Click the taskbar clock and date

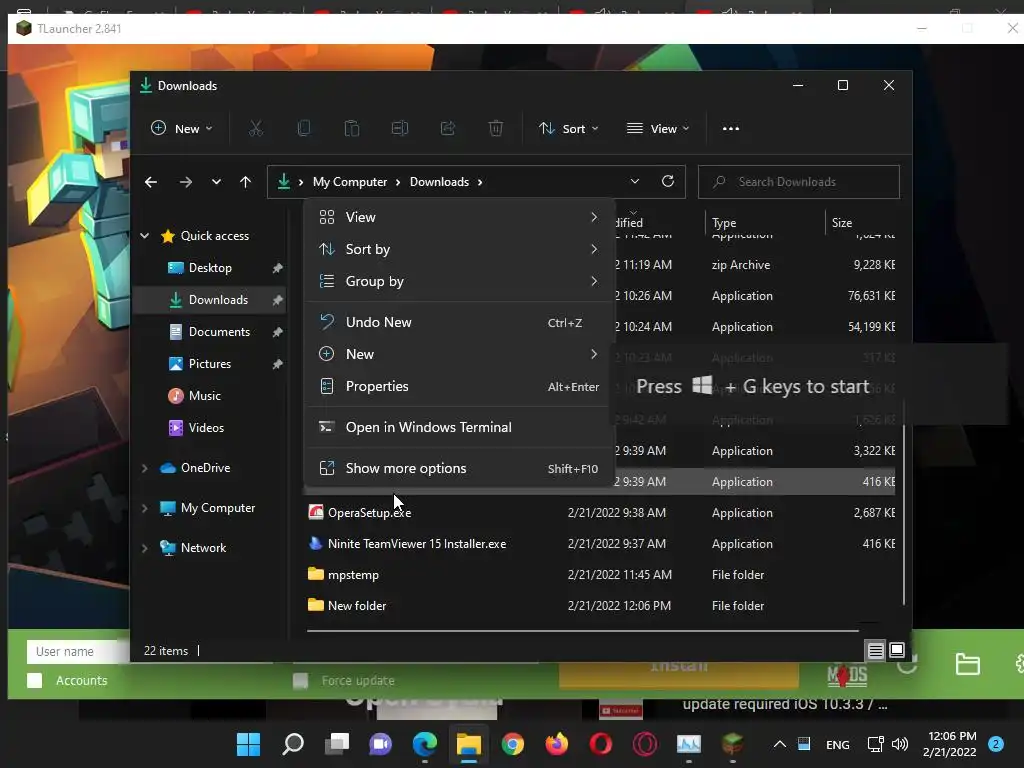[x=950, y=744]
